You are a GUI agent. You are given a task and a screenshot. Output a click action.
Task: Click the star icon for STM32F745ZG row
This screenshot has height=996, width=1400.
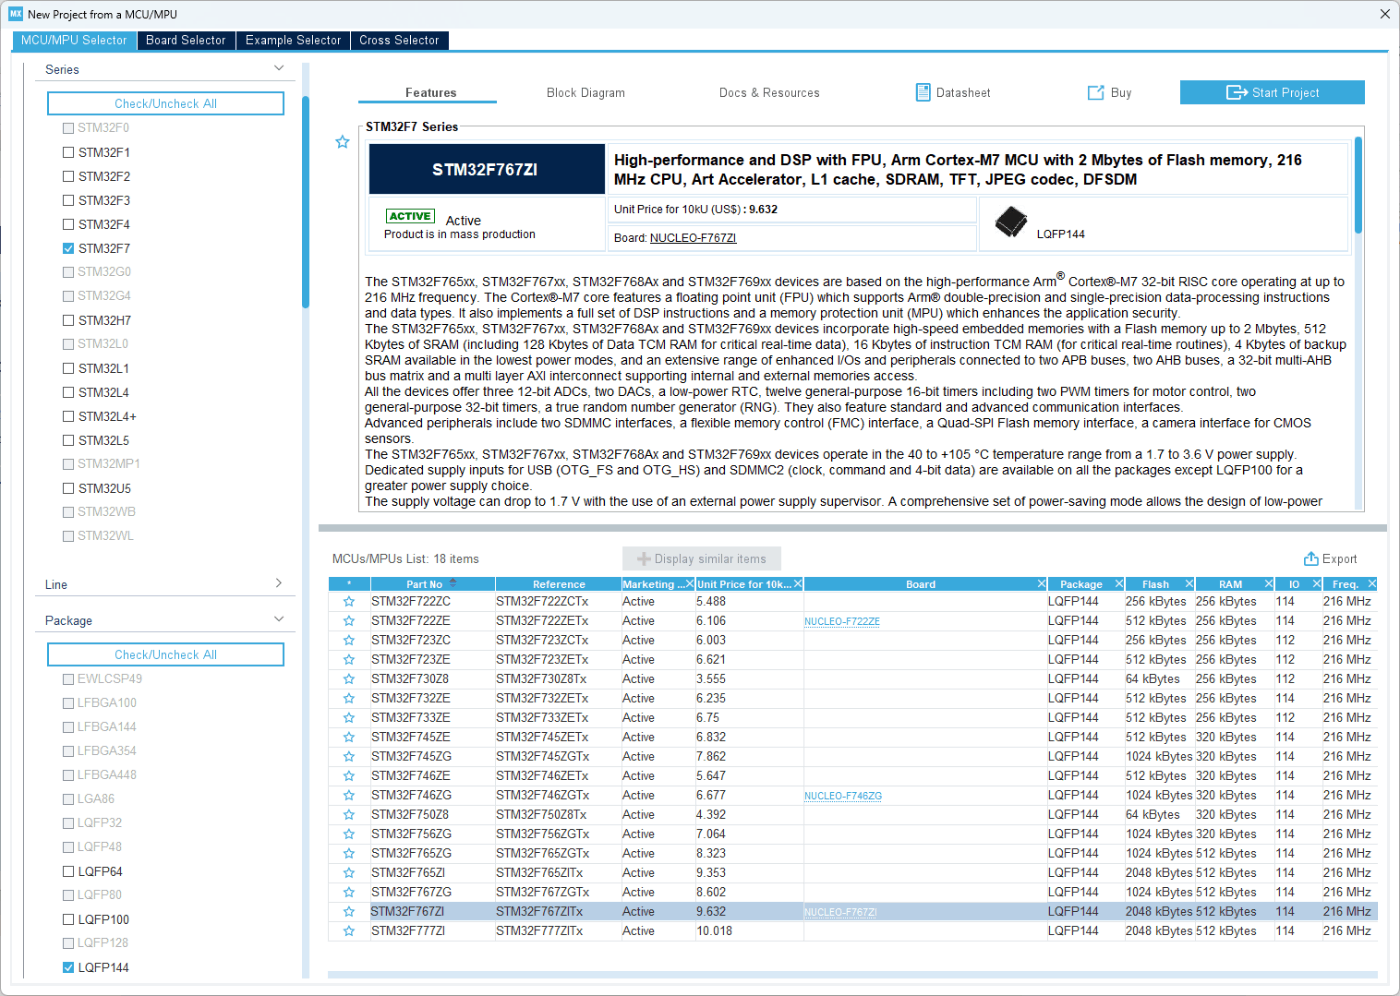coord(349,757)
